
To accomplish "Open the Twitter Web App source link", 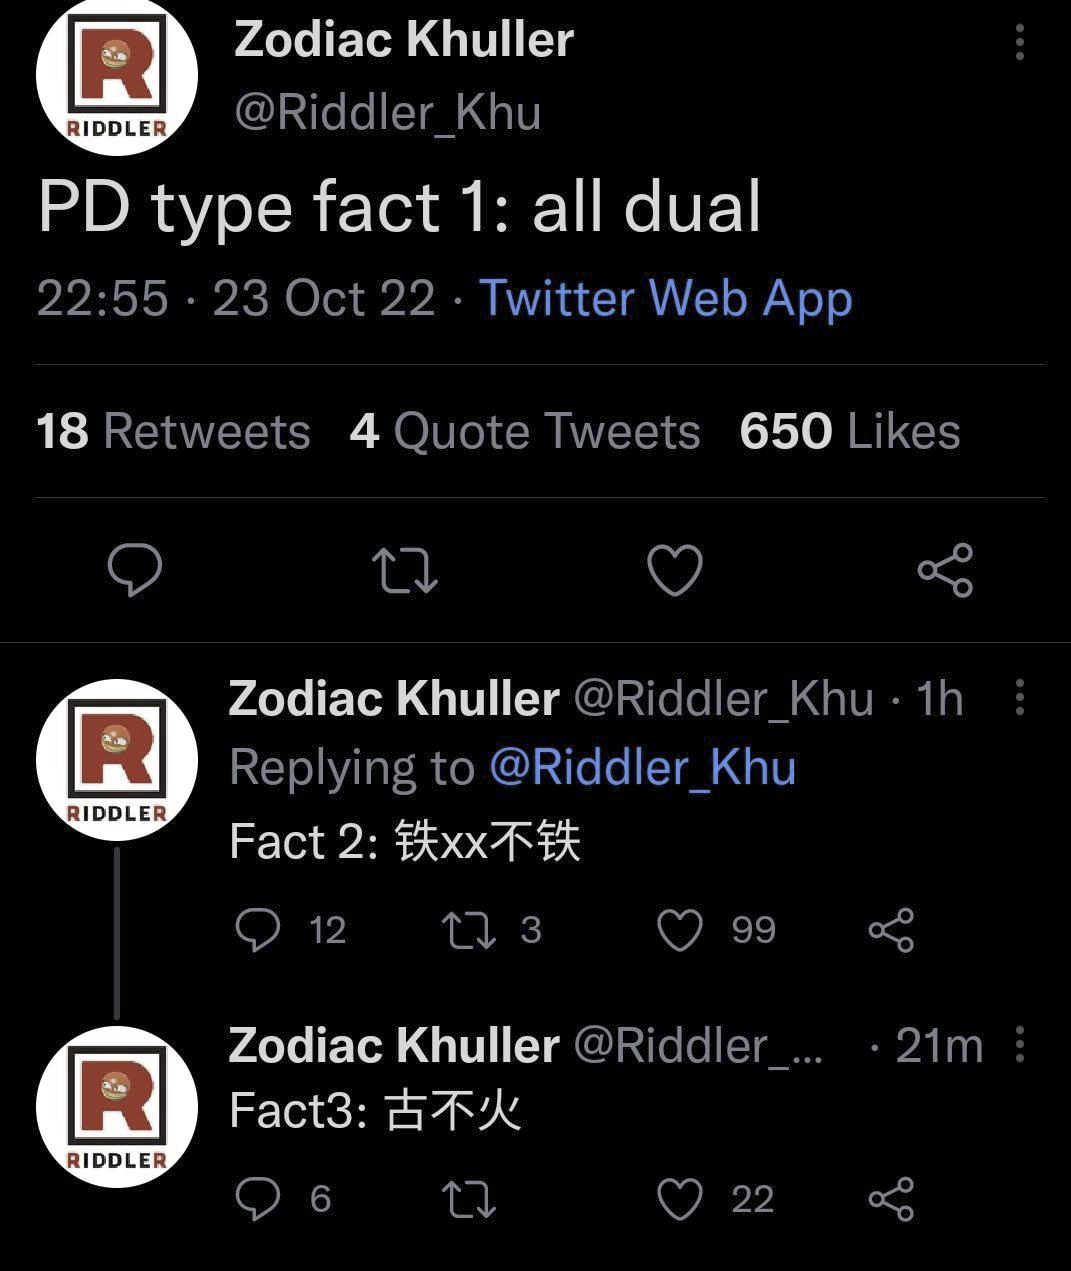I will click(666, 298).
